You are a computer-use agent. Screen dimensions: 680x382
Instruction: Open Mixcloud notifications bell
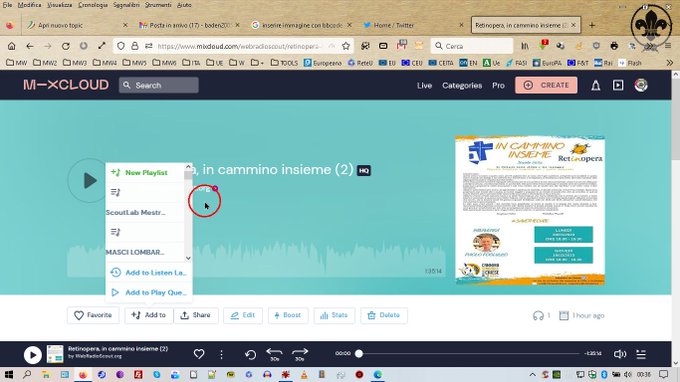[596, 85]
